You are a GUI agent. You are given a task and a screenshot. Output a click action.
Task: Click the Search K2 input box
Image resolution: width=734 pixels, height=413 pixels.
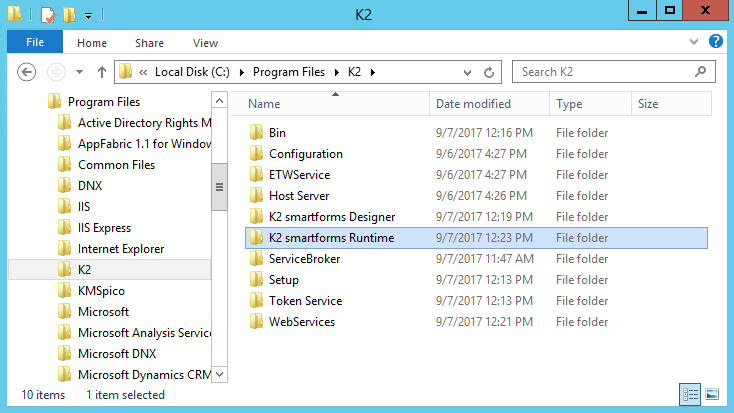[x=604, y=72]
